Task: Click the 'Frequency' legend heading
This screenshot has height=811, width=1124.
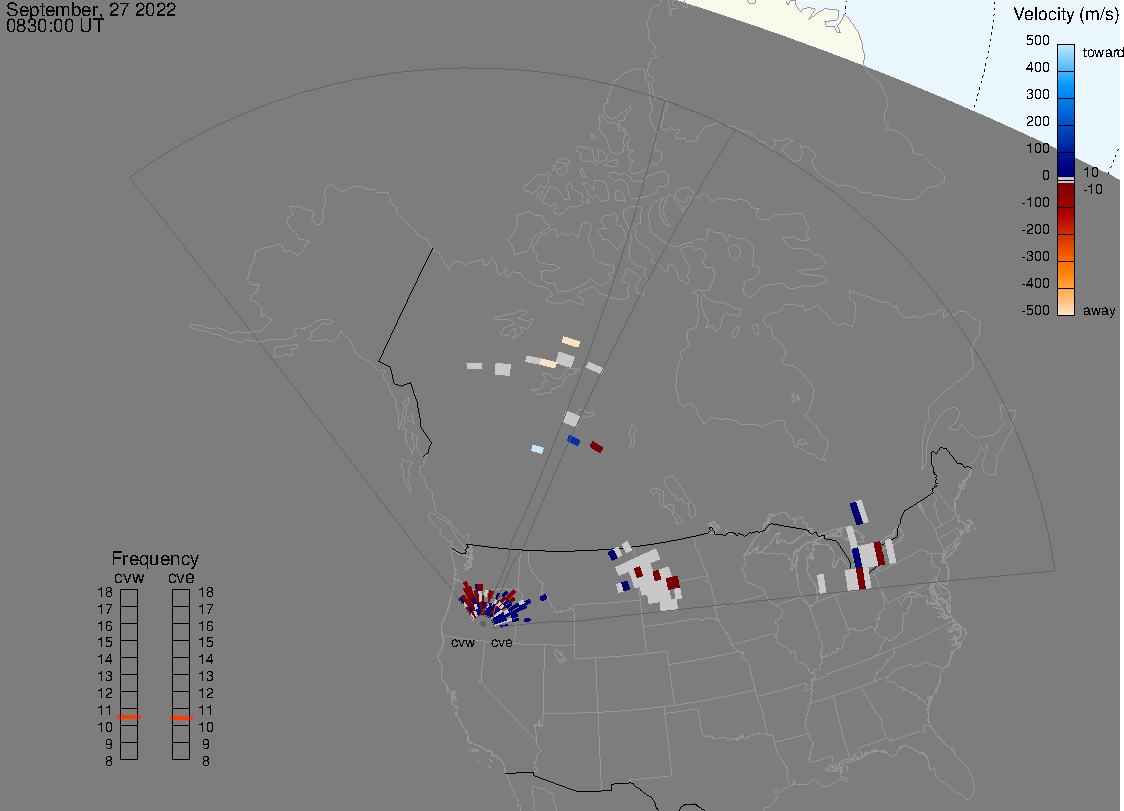Action: [155, 559]
